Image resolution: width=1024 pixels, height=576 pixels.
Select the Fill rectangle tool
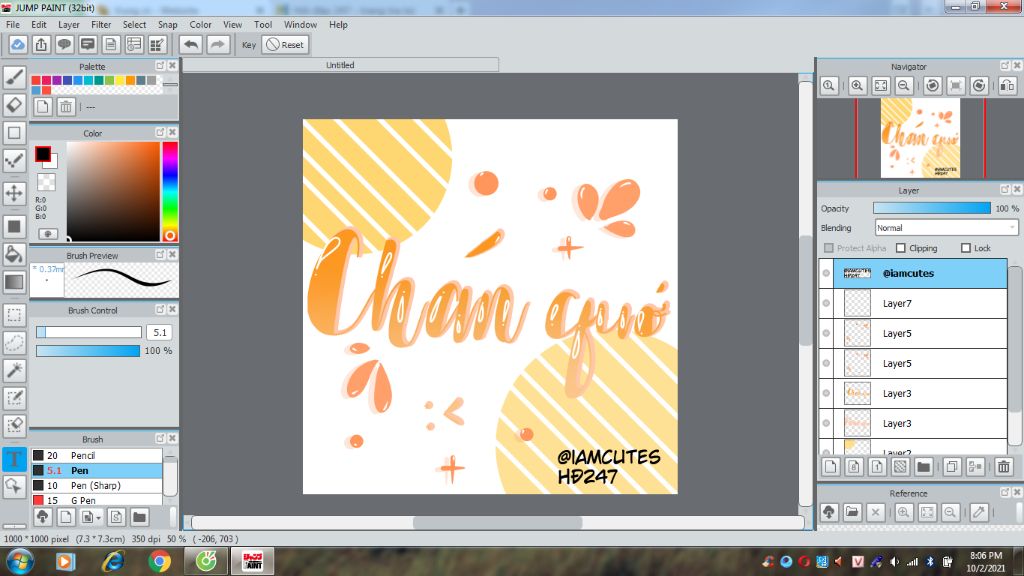(x=14, y=227)
